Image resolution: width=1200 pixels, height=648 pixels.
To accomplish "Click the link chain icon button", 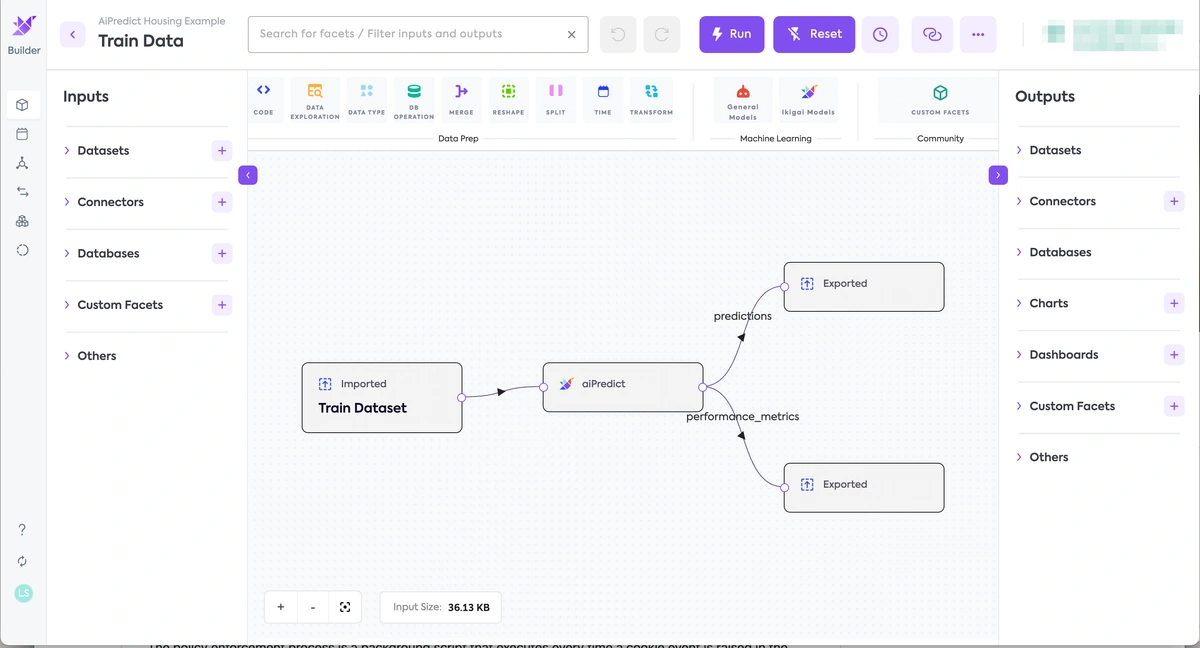I will pos(932,34).
